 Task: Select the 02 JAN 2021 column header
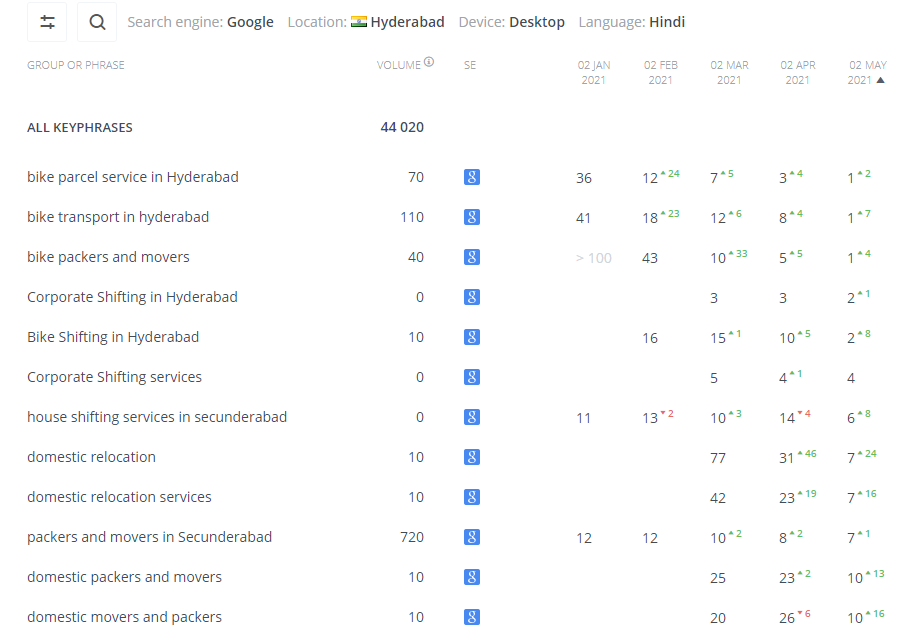594,73
